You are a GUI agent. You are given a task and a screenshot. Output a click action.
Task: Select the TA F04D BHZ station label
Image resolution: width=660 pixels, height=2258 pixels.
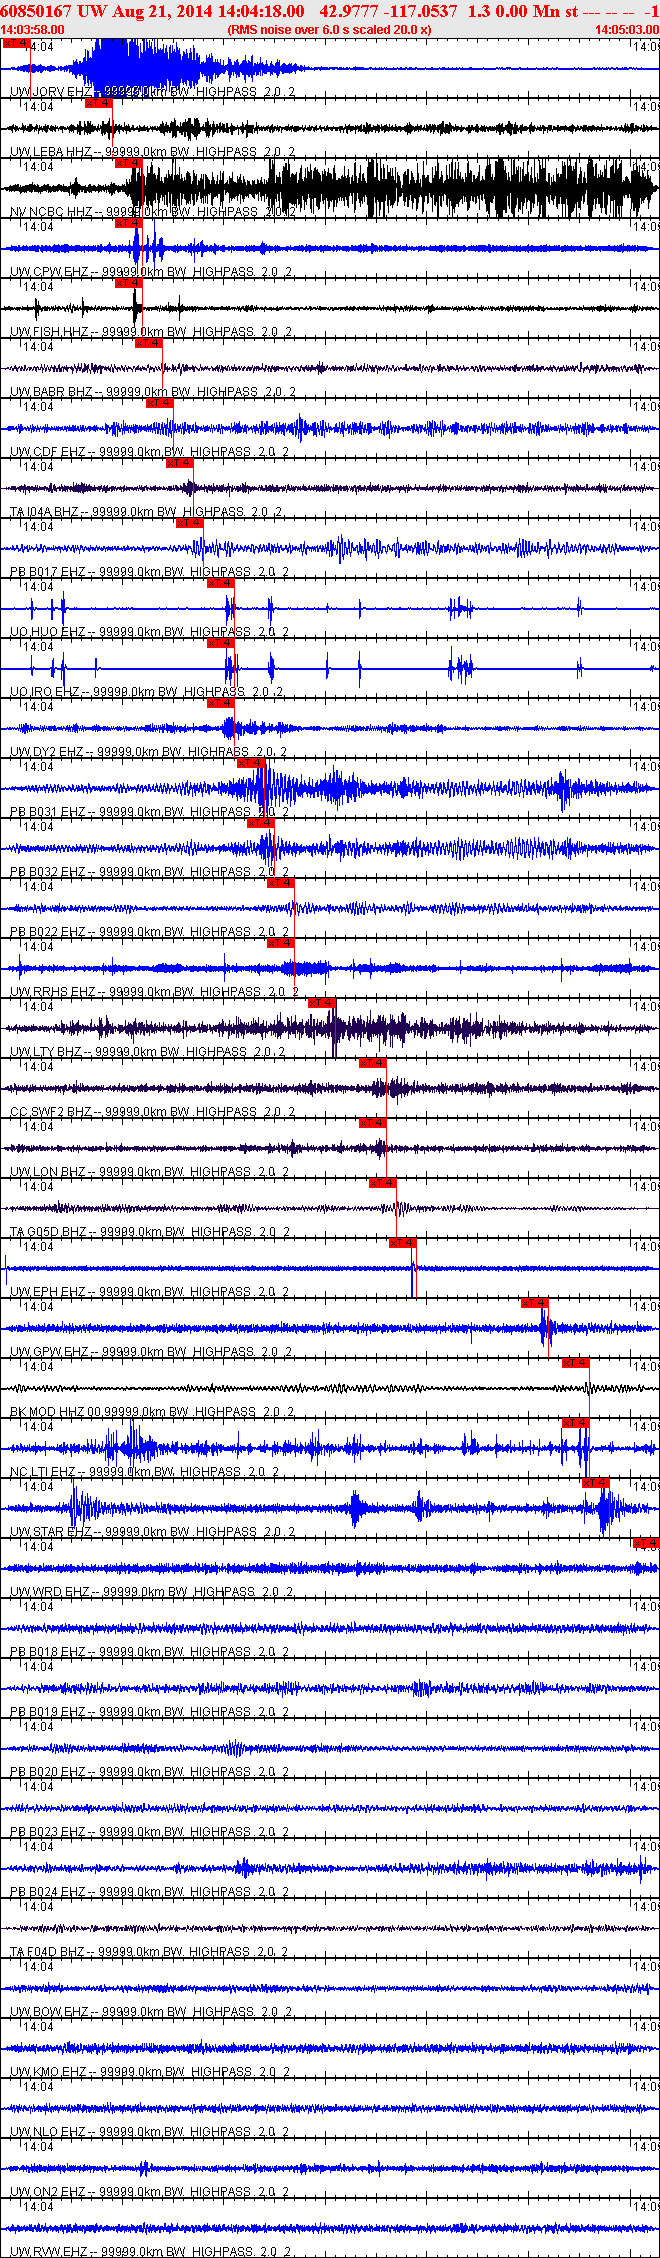pos(48,1952)
